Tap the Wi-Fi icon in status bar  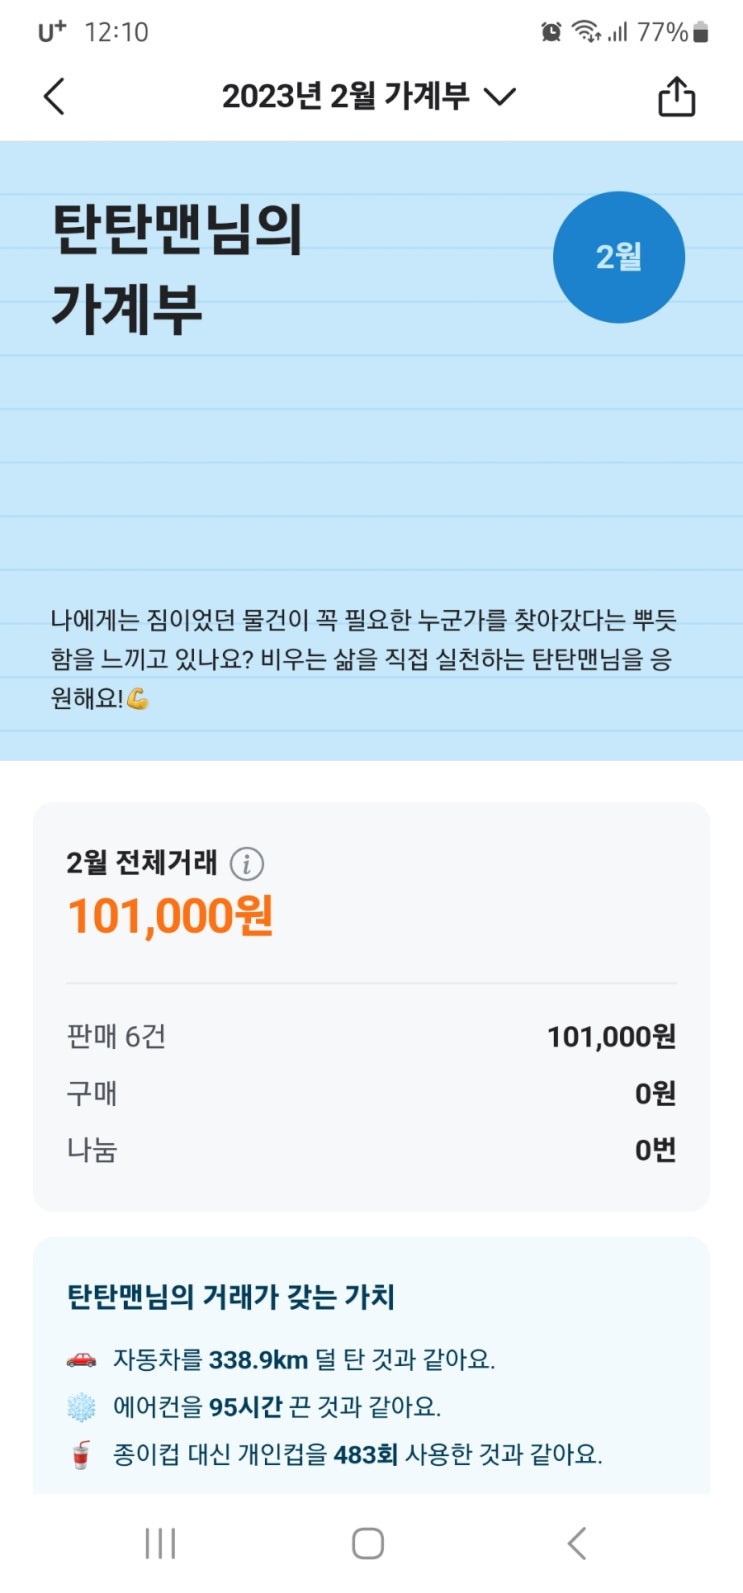point(586,32)
